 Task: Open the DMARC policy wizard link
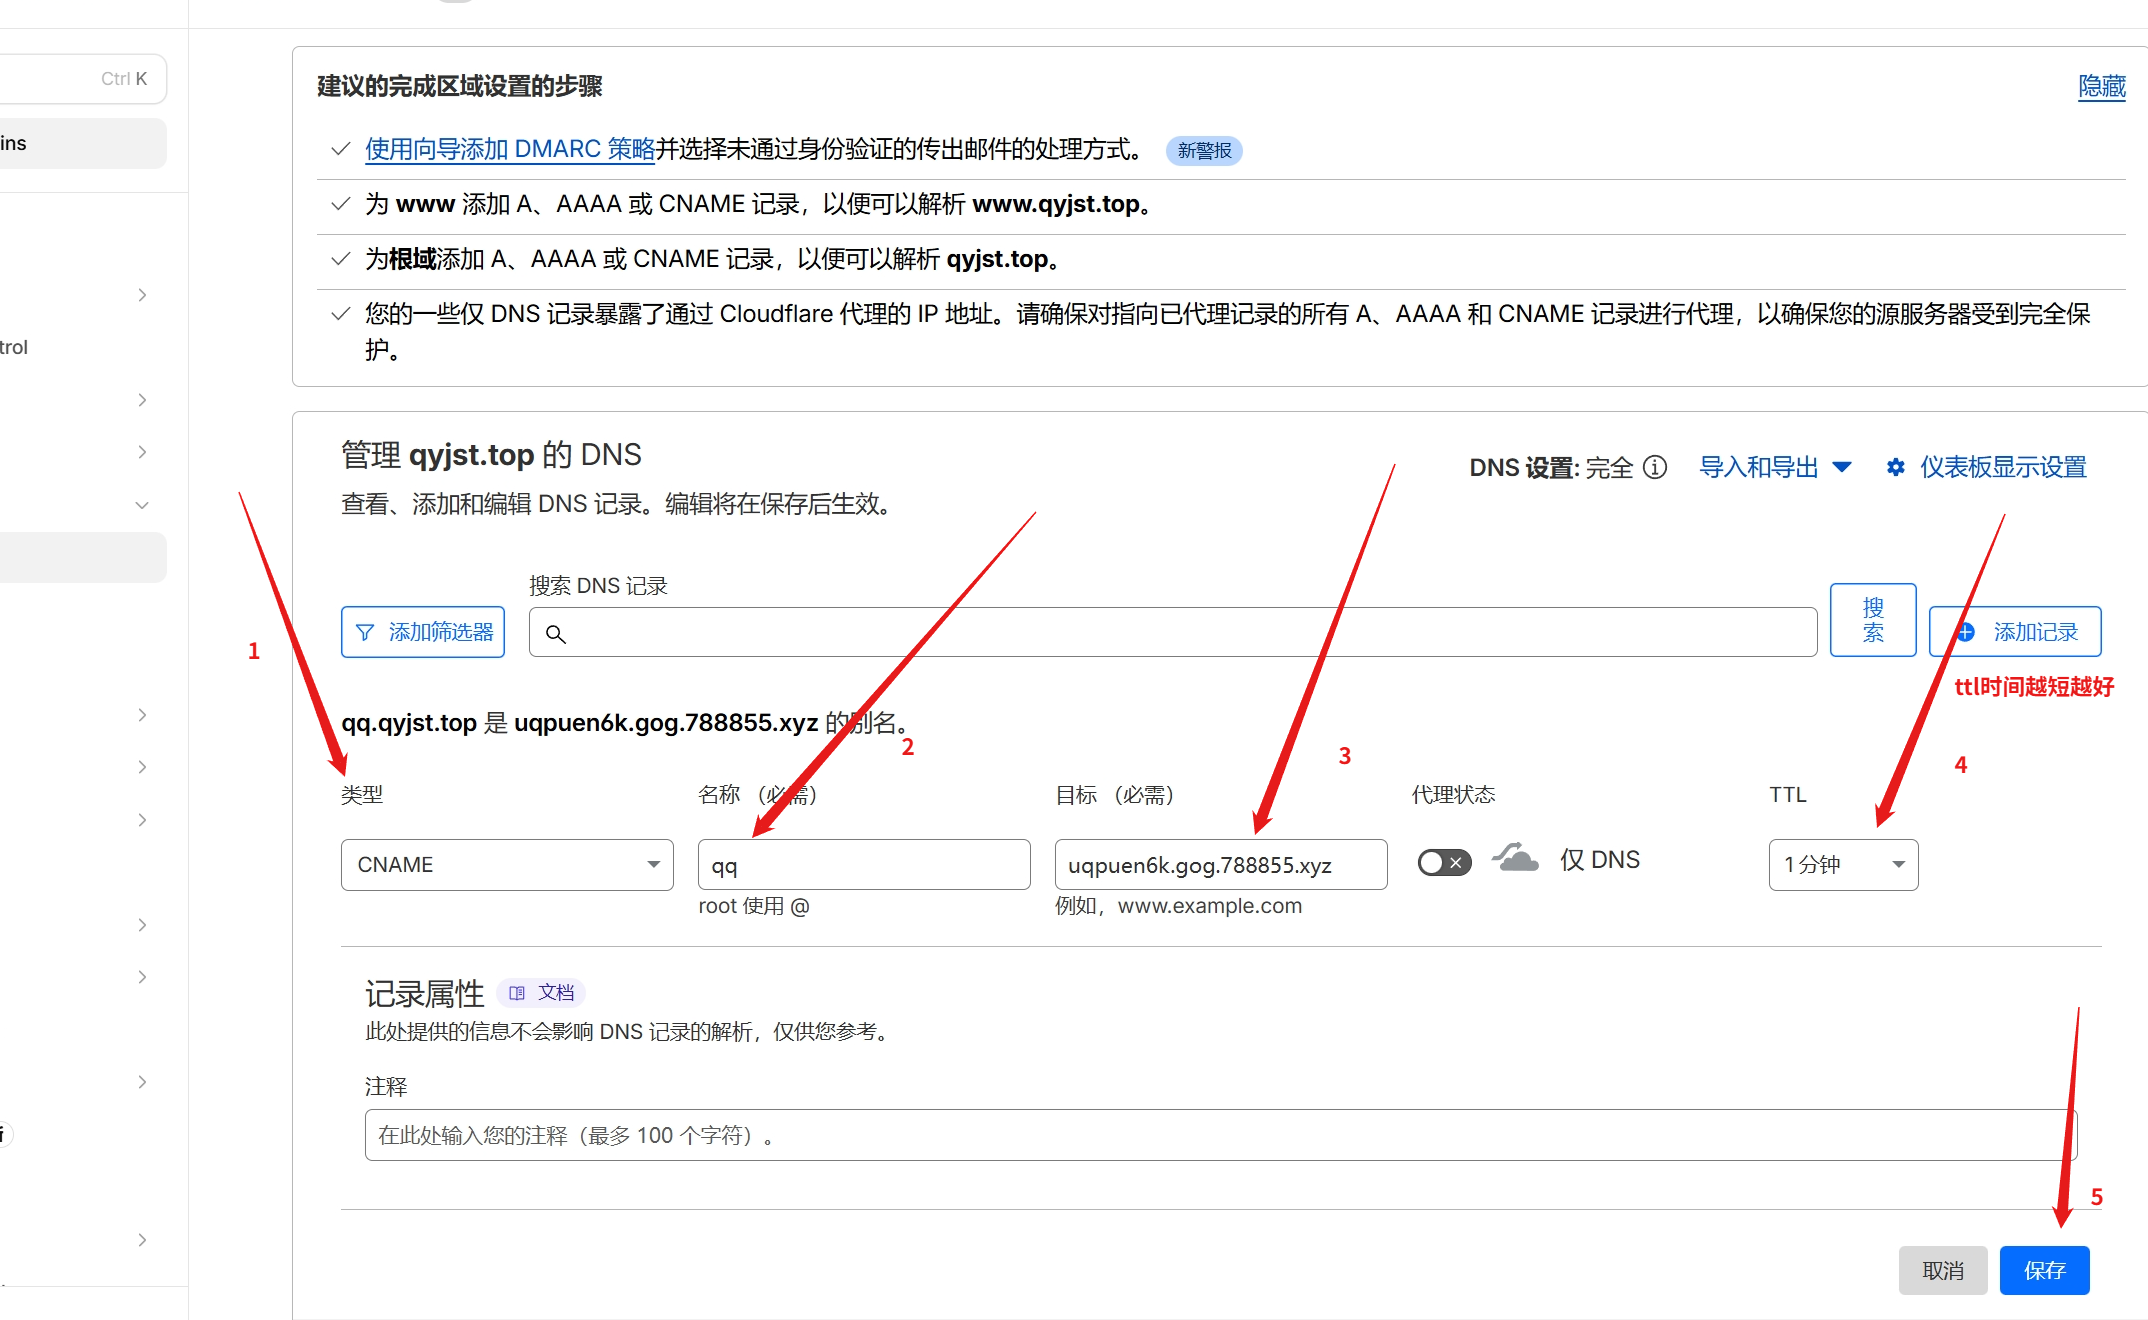pyautogui.click(x=509, y=149)
